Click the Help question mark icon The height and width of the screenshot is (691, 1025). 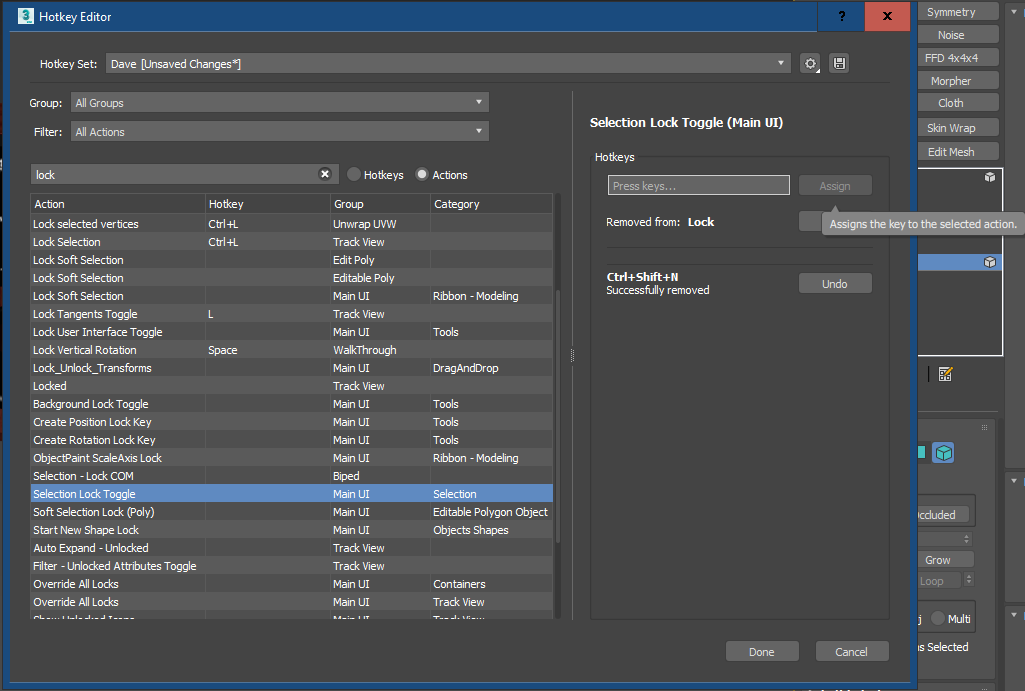[x=841, y=17]
